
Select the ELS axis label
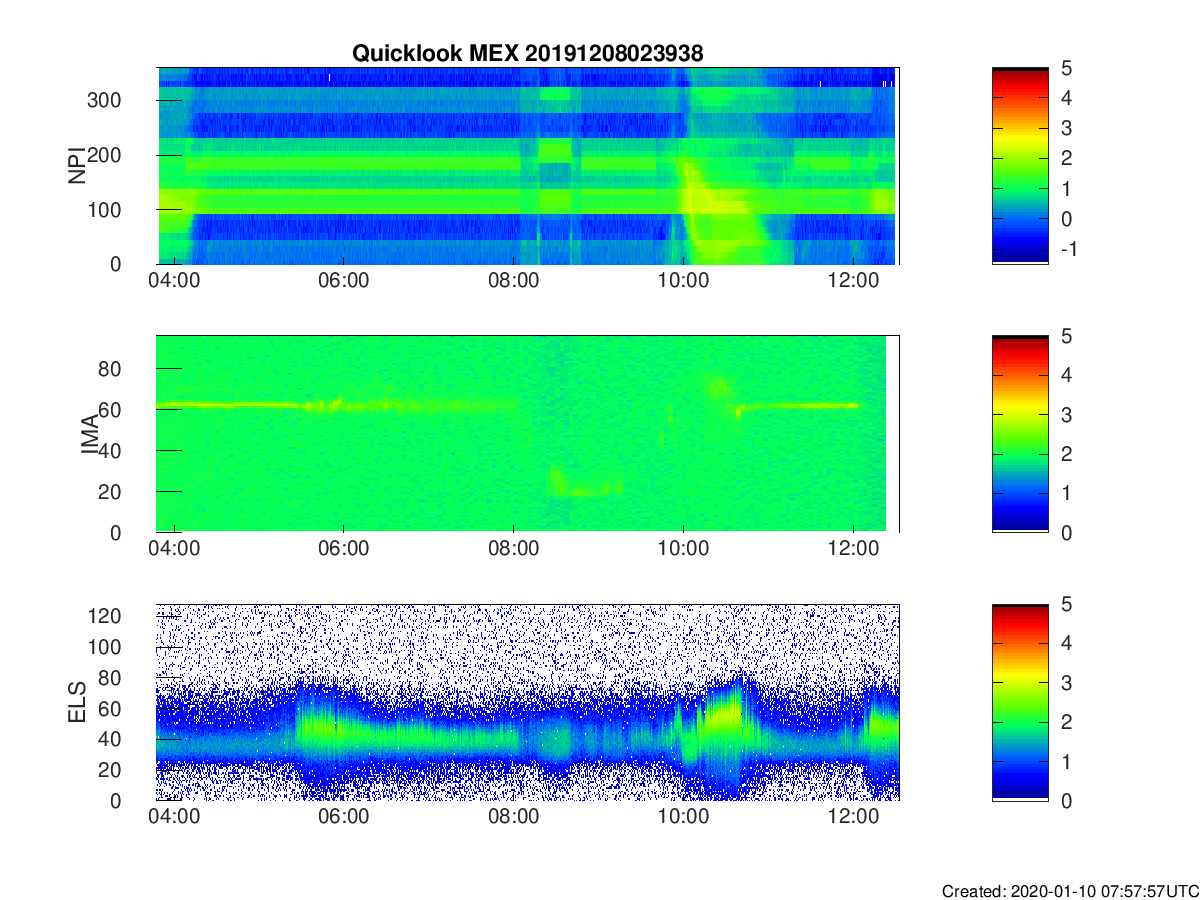(76, 702)
